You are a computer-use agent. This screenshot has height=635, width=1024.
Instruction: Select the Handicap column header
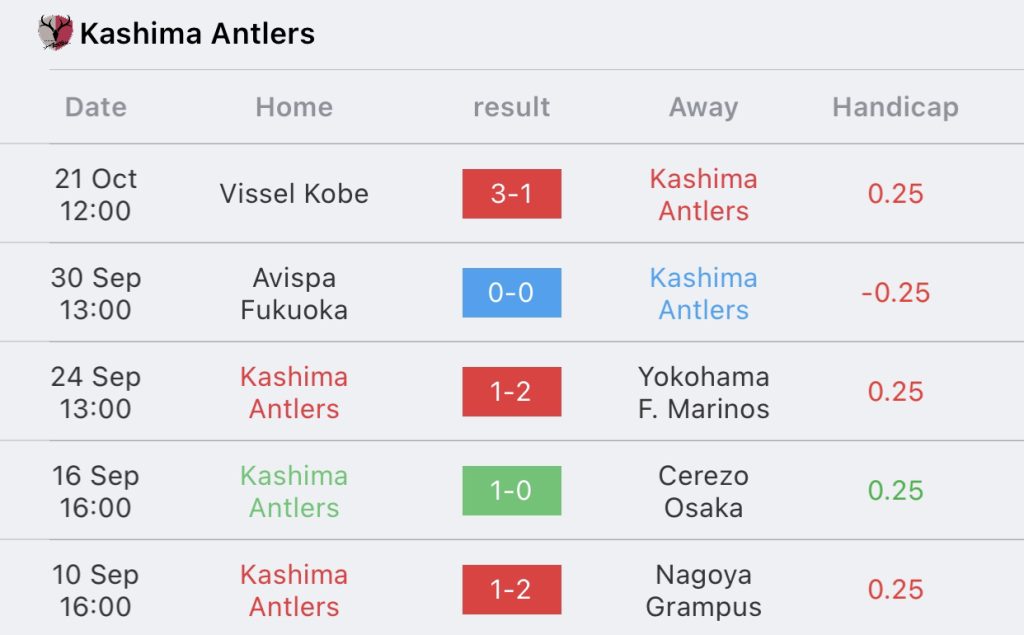pos(895,107)
